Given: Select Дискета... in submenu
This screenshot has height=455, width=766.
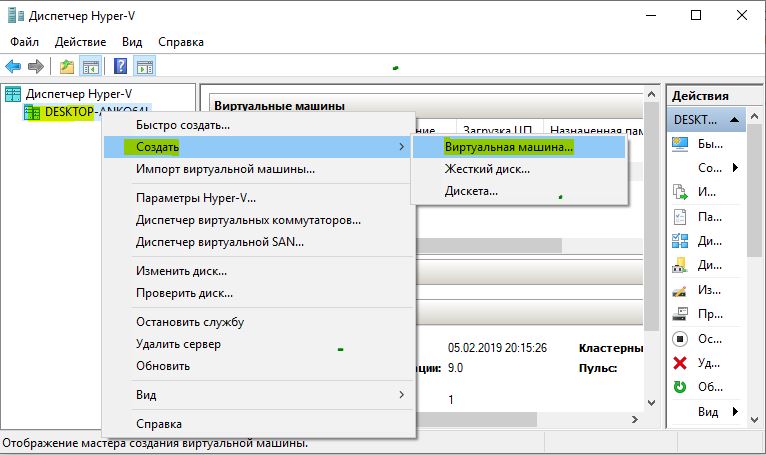Looking at the screenshot, I should coord(519,191).
